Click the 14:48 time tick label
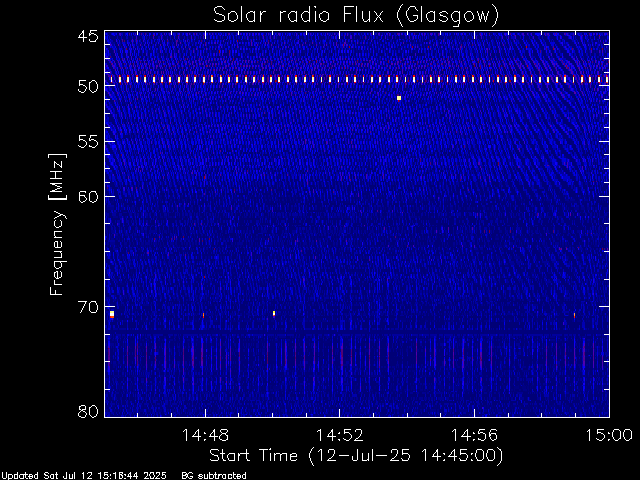The width and height of the screenshot is (640, 480). (x=205, y=435)
